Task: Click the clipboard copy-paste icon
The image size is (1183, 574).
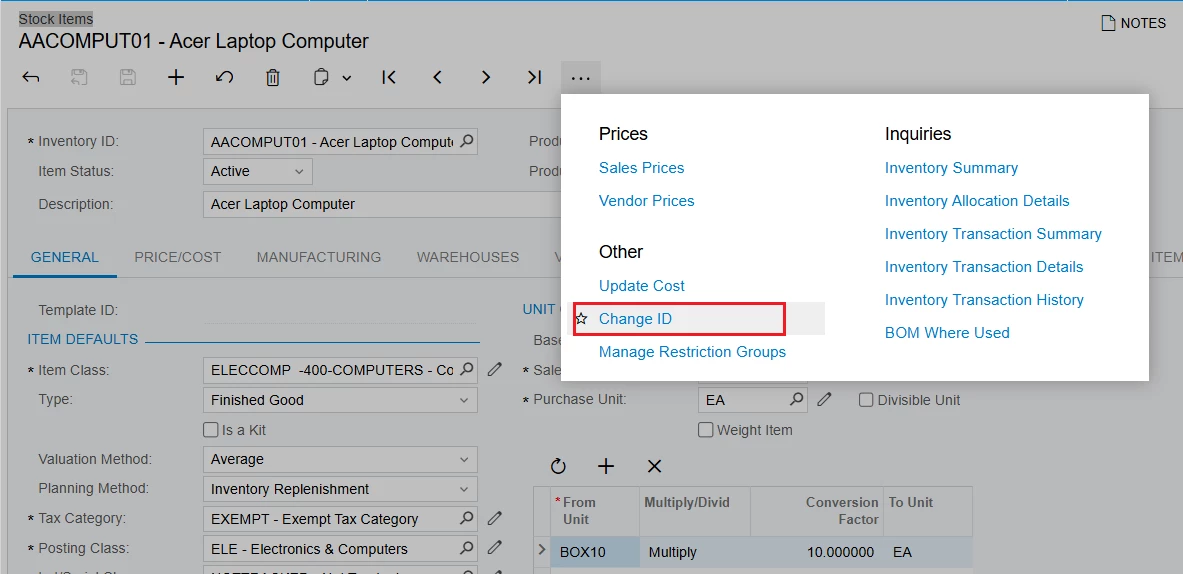Action: tap(321, 77)
